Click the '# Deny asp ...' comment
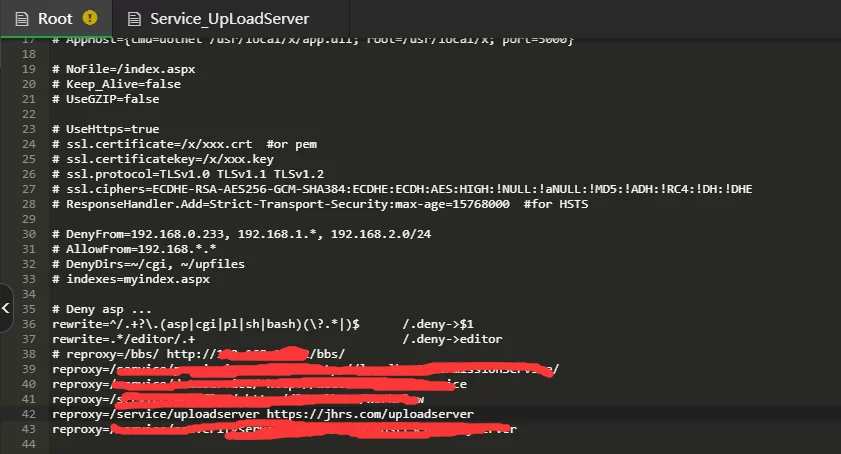The width and height of the screenshot is (841, 454). tap(102, 310)
